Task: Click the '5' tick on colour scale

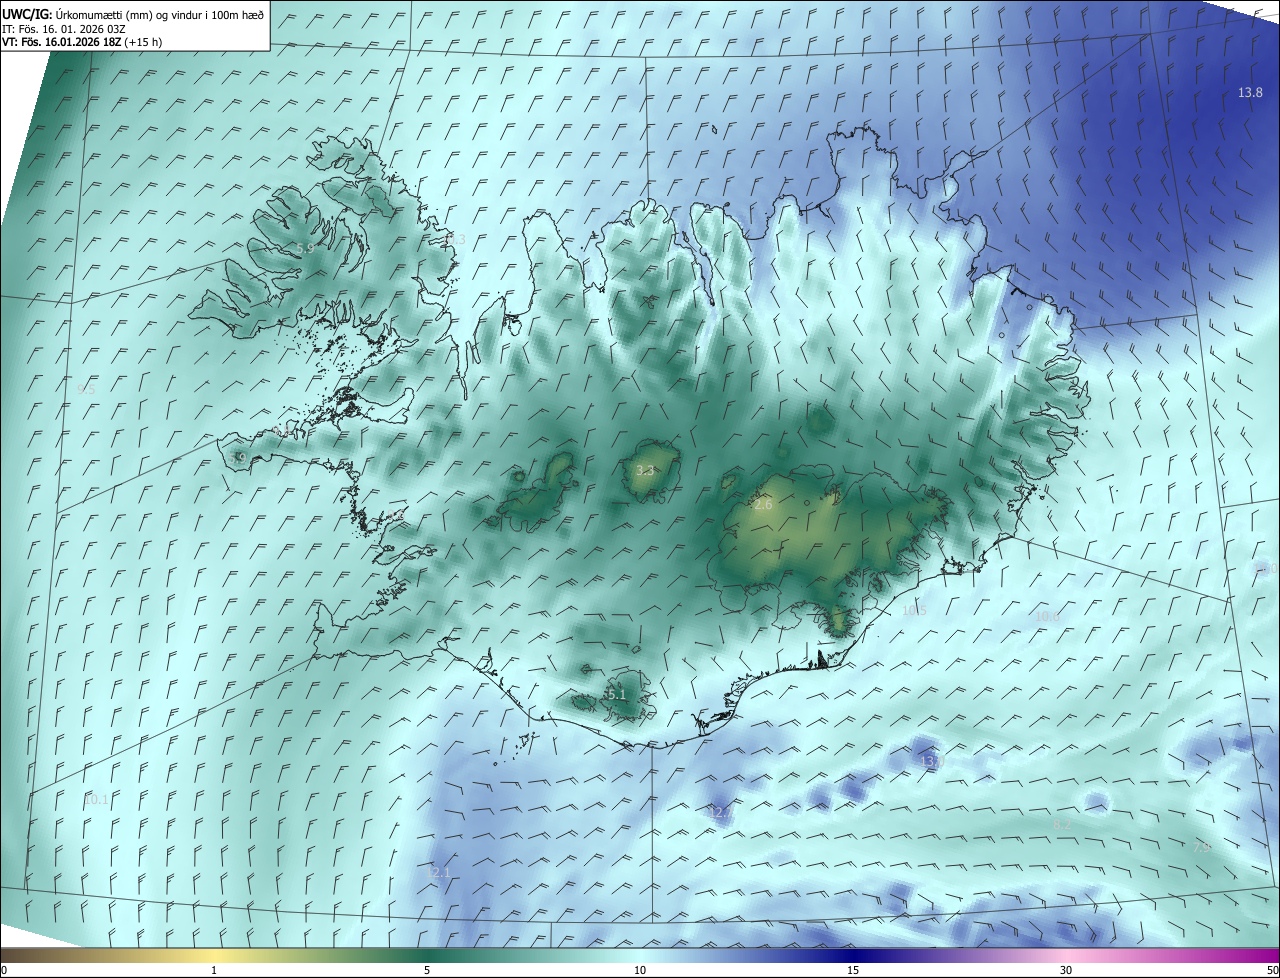Action: (427, 971)
